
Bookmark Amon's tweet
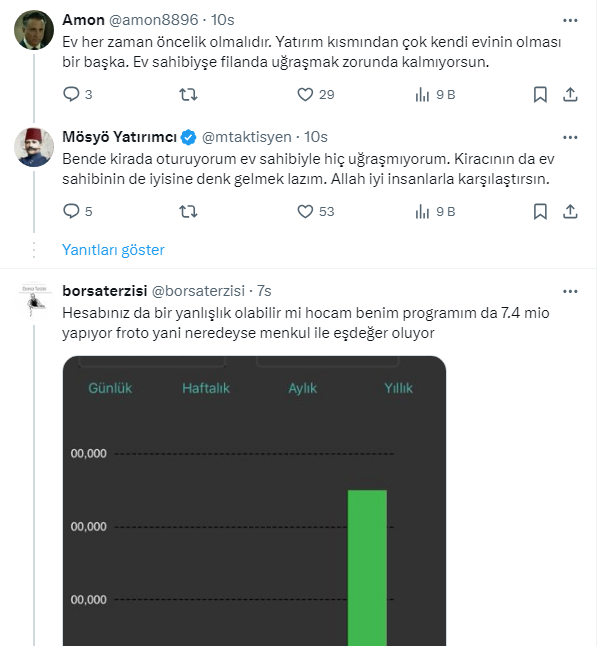coord(540,94)
